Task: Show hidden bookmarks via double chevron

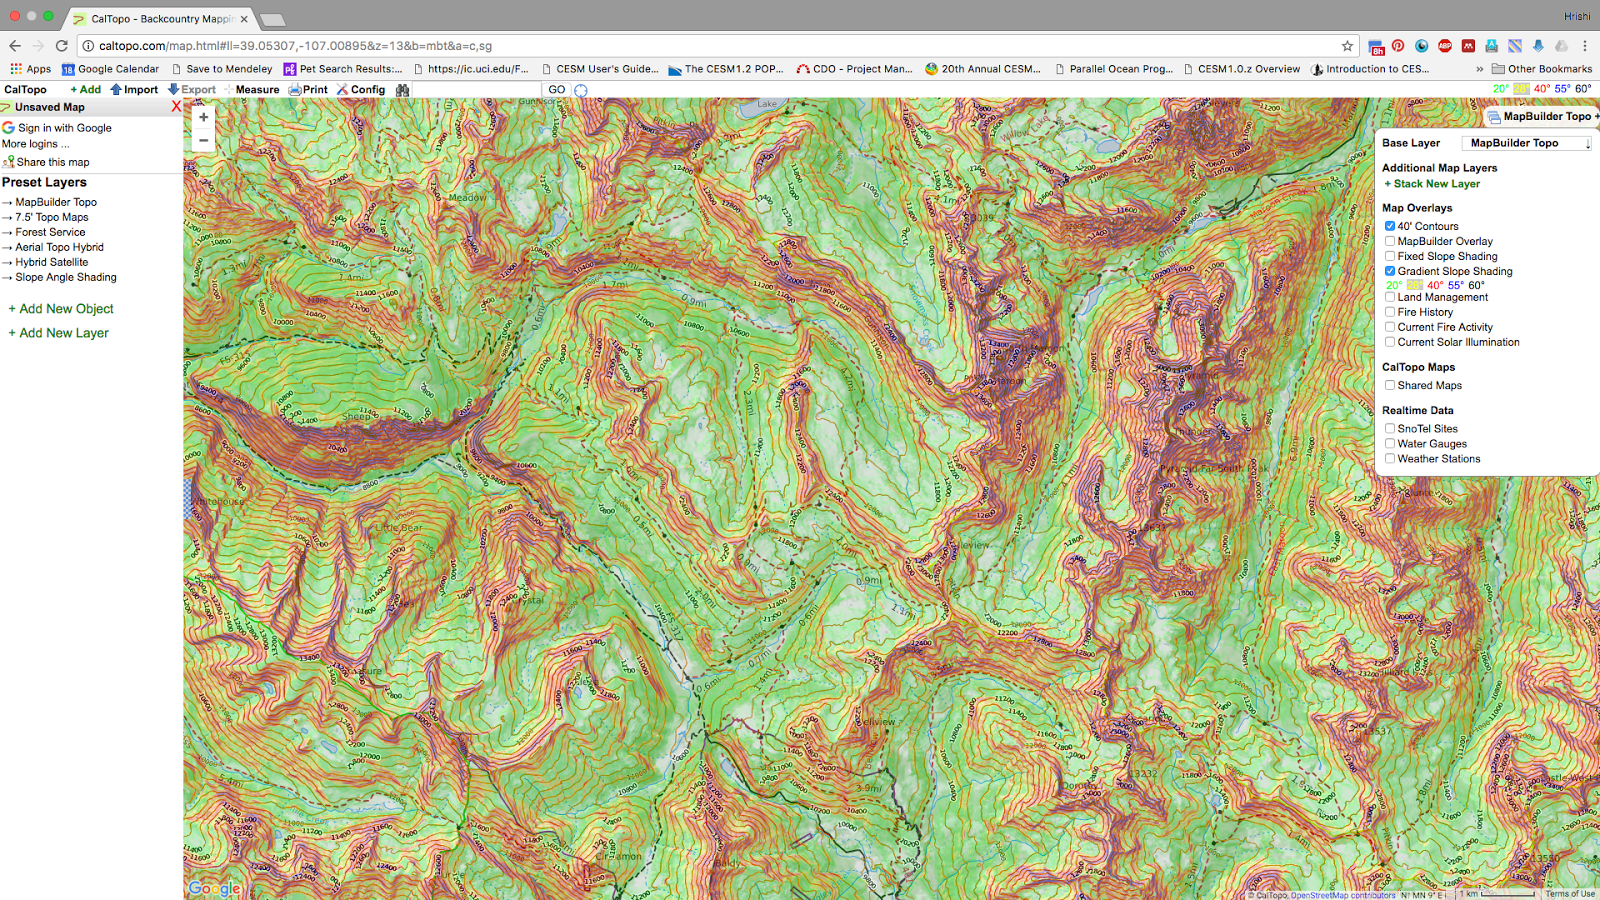Action: 1479,69
